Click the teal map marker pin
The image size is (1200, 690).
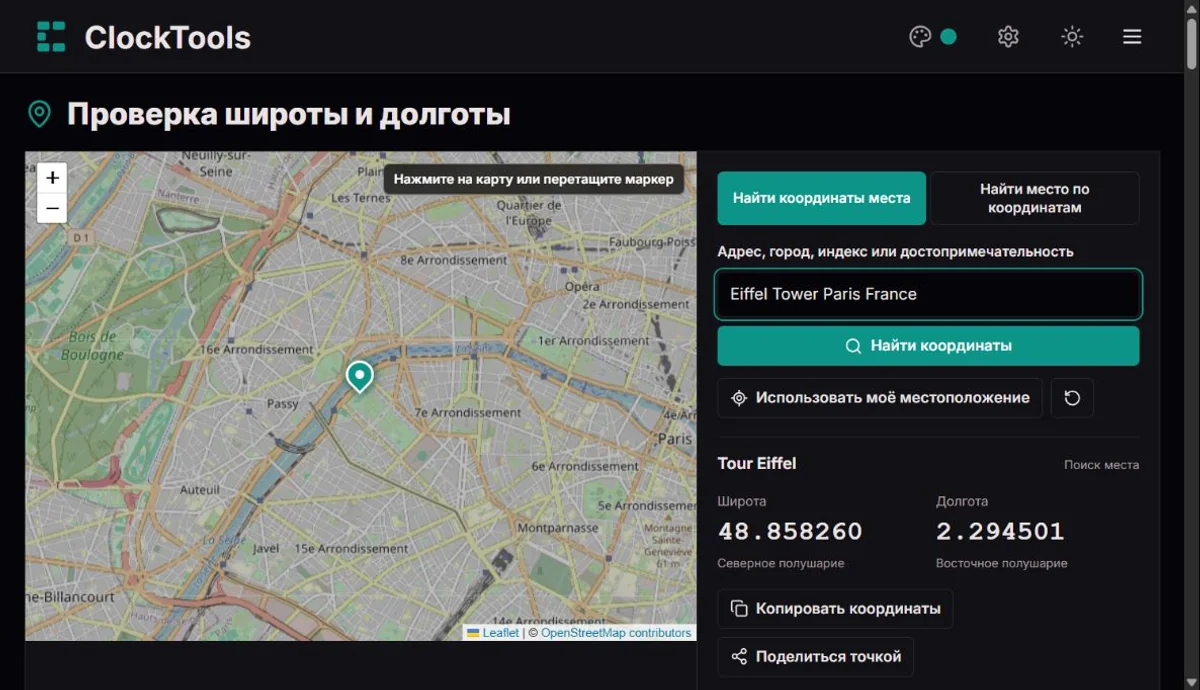[x=359, y=377]
